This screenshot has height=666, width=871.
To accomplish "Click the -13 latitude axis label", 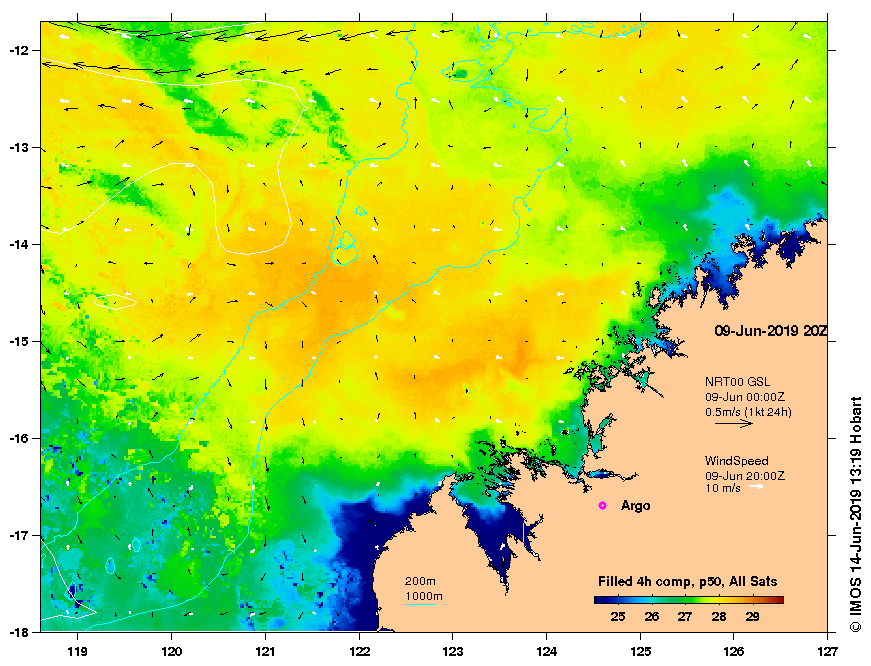I will (x=17, y=147).
